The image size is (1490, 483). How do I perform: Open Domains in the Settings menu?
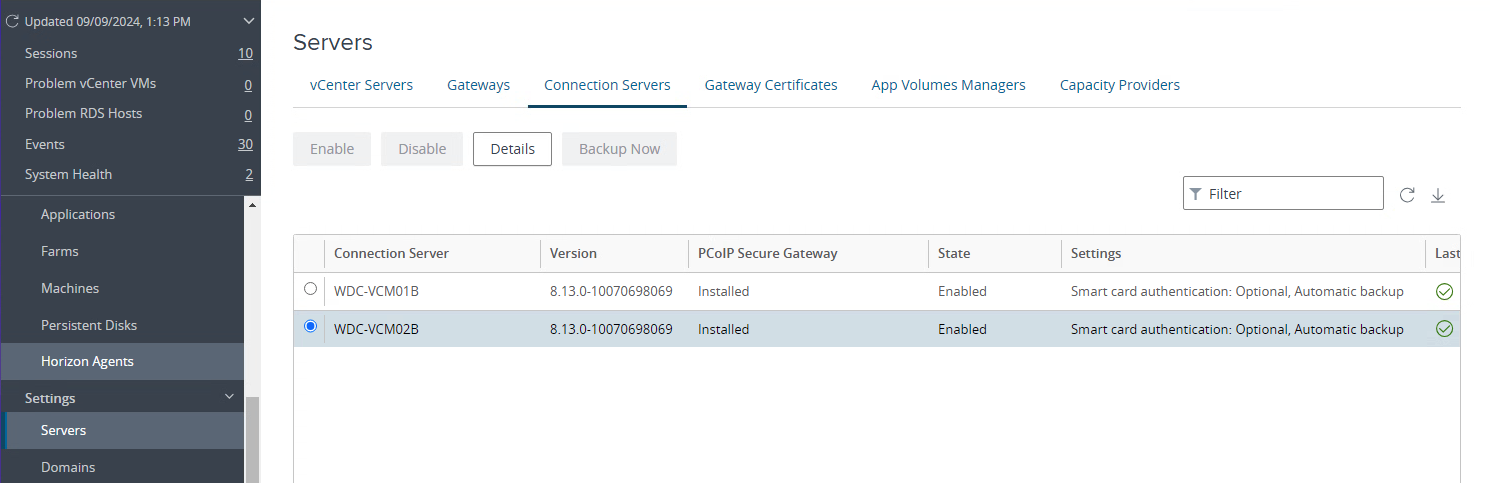click(x=68, y=467)
